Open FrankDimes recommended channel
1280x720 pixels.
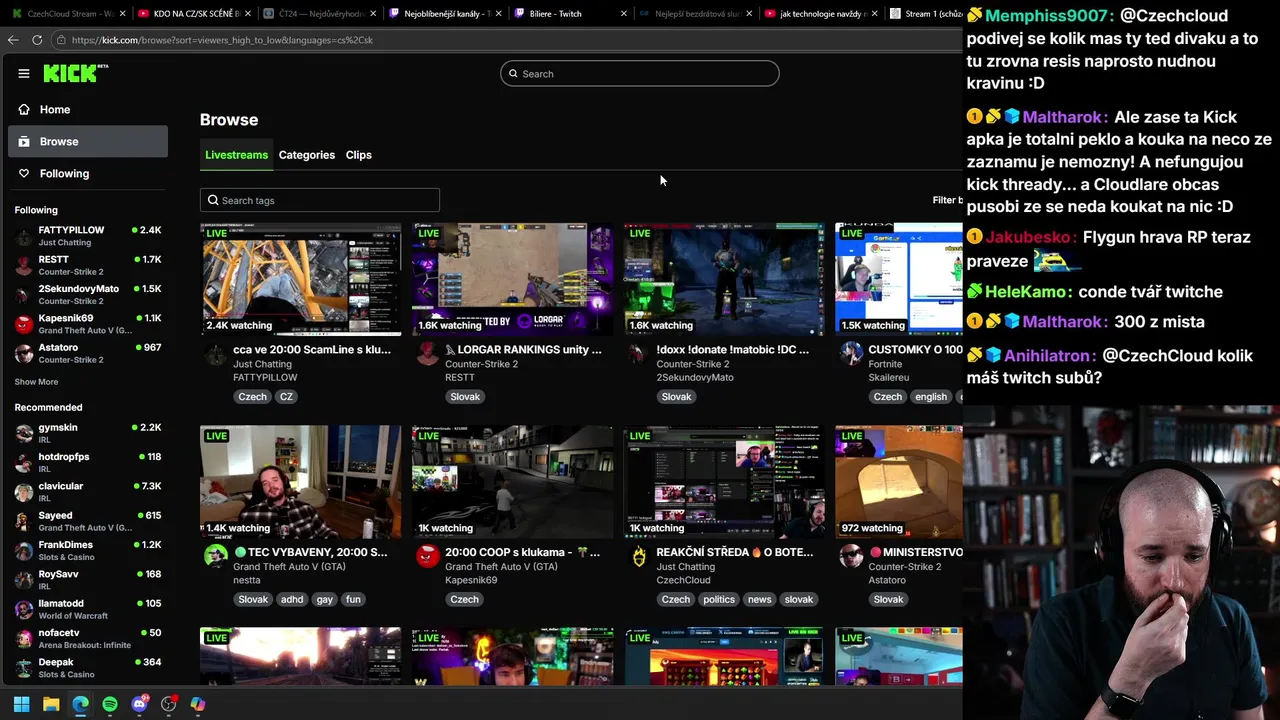tap(88, 551)
